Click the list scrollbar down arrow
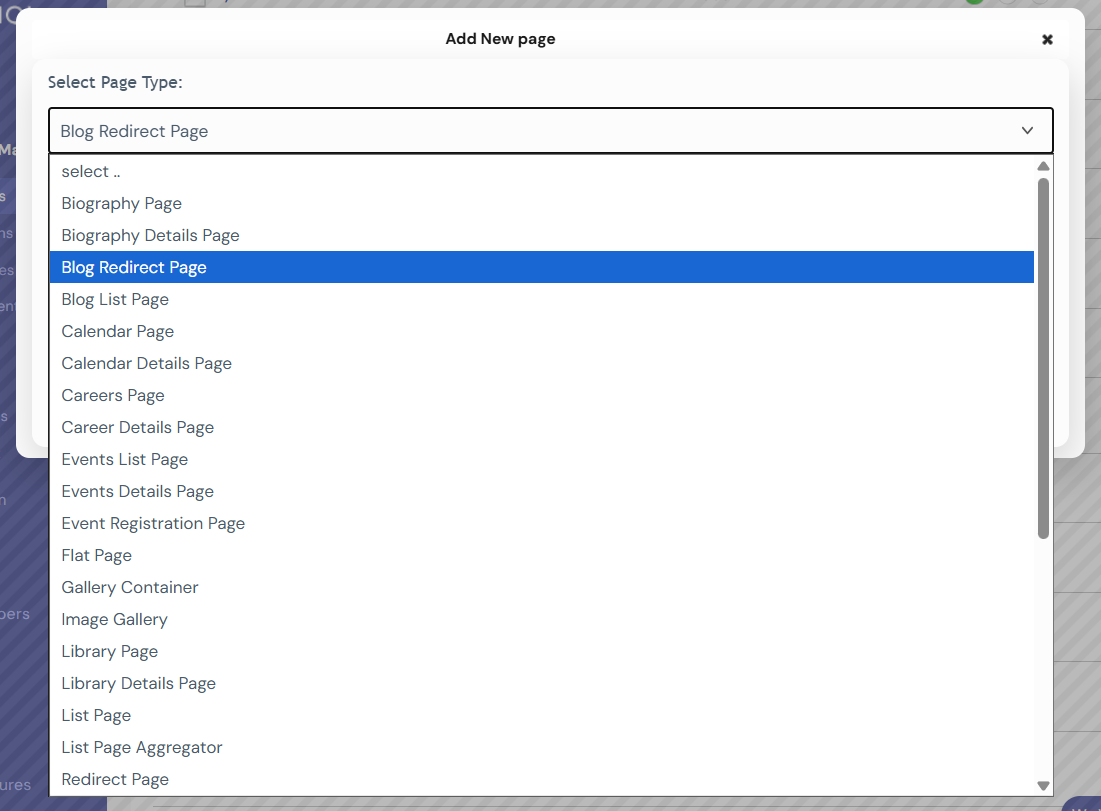 1043,786
